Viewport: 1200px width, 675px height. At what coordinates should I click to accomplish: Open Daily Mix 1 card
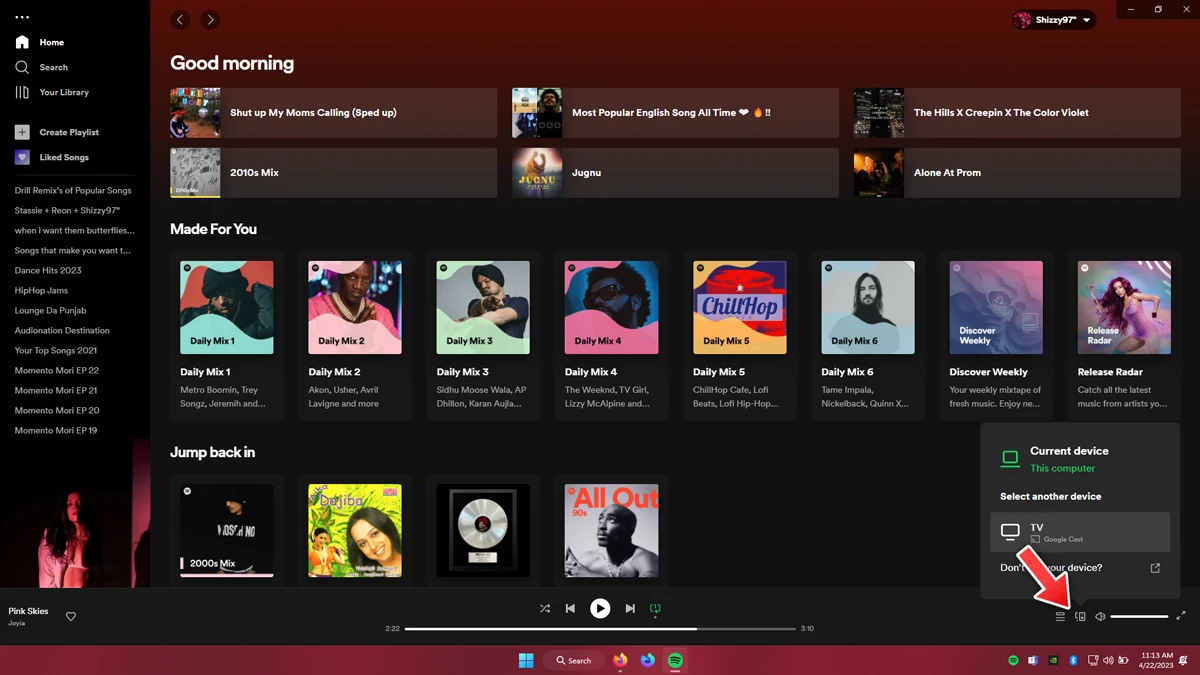pos(226,336)
